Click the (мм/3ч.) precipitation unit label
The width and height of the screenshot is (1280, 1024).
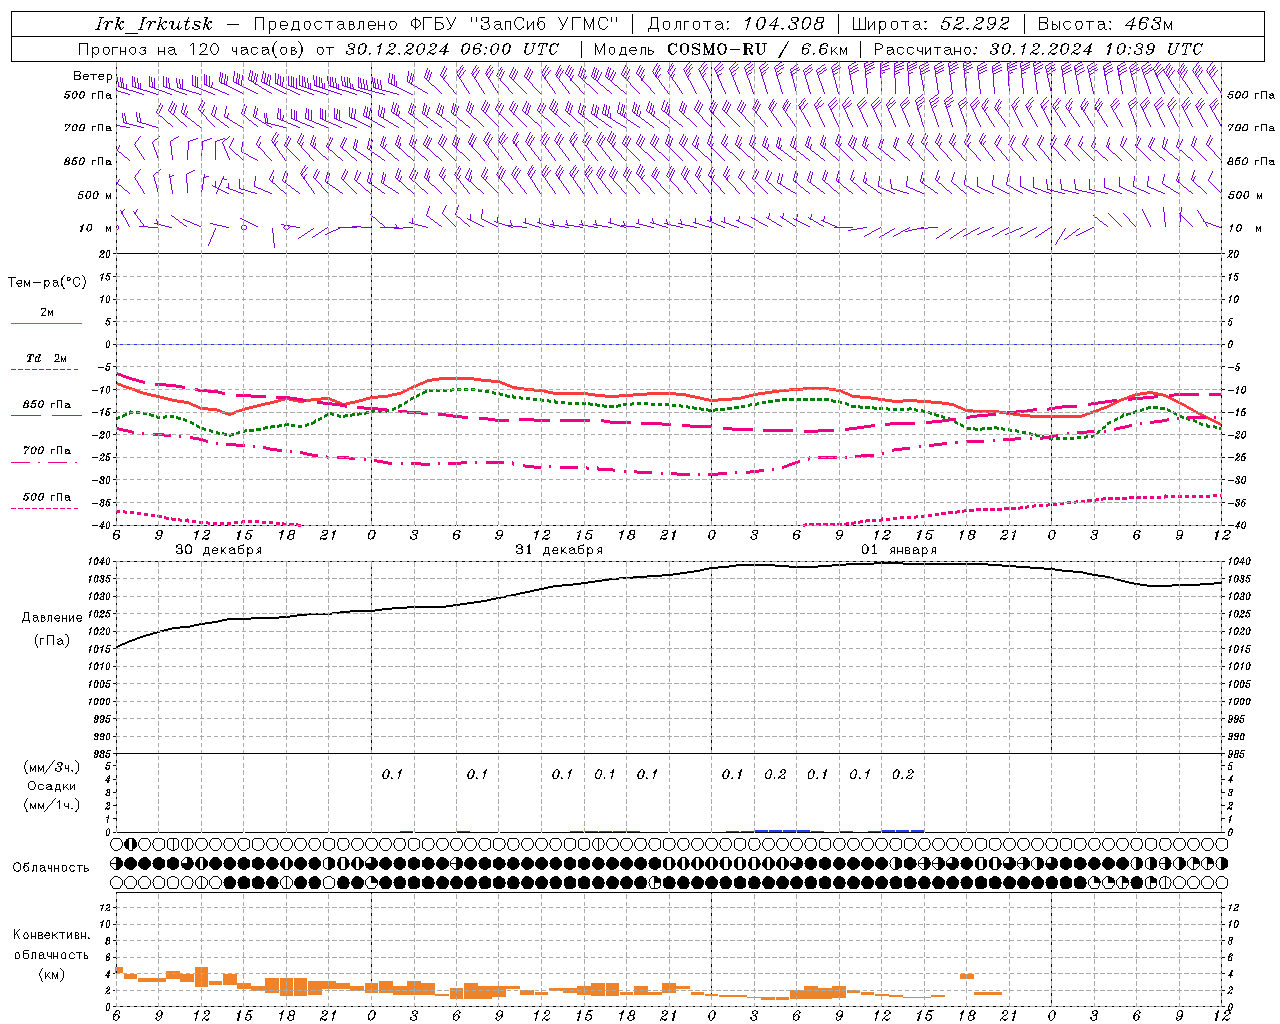[x=52, y=768]
